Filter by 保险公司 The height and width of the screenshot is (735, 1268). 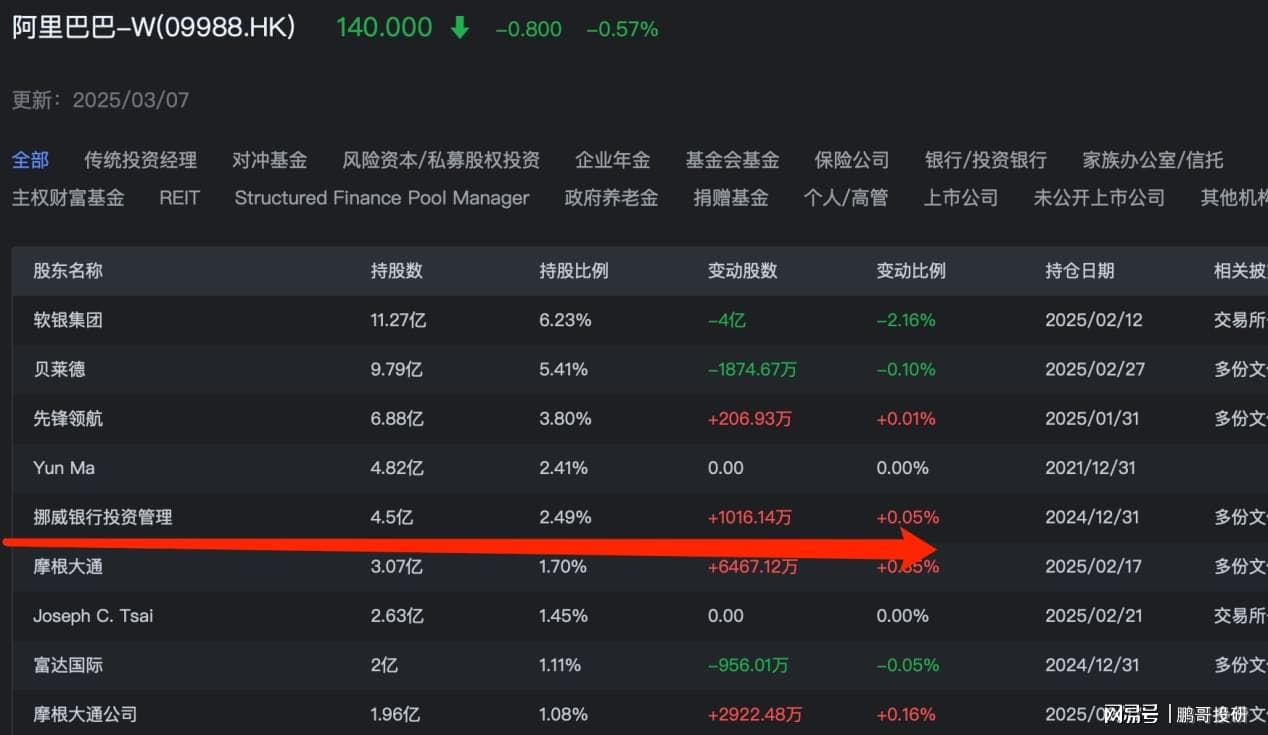point(852,160)
